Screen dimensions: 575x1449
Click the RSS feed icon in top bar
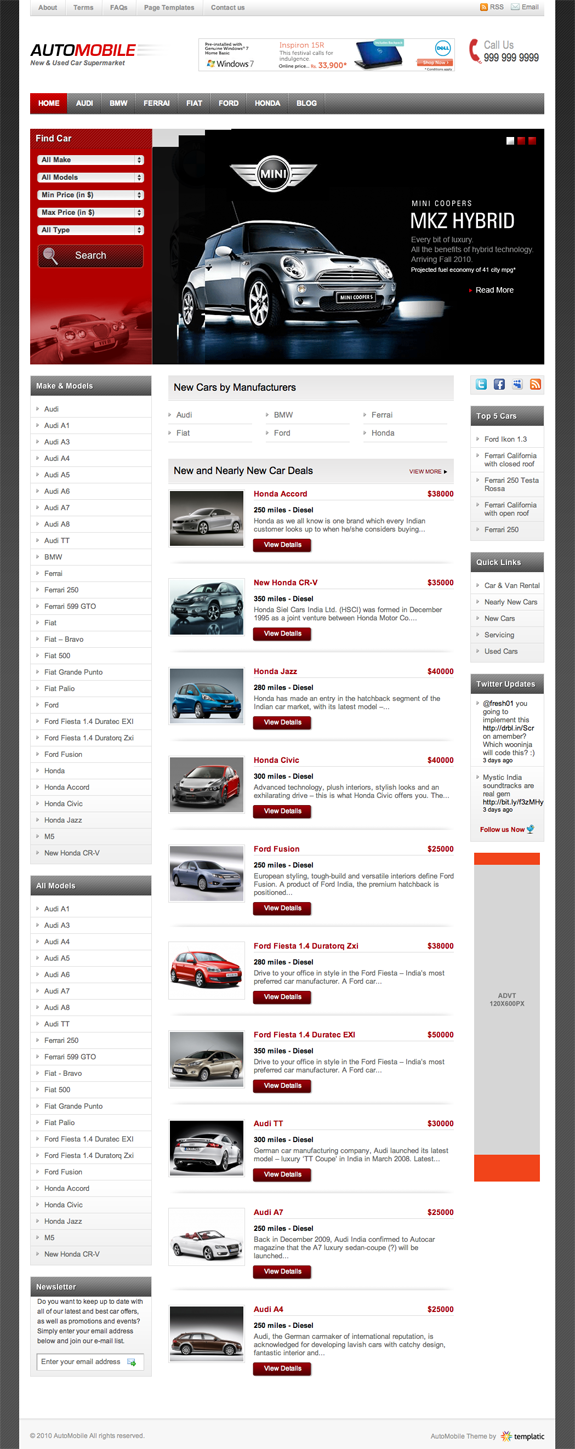[483, 7]
